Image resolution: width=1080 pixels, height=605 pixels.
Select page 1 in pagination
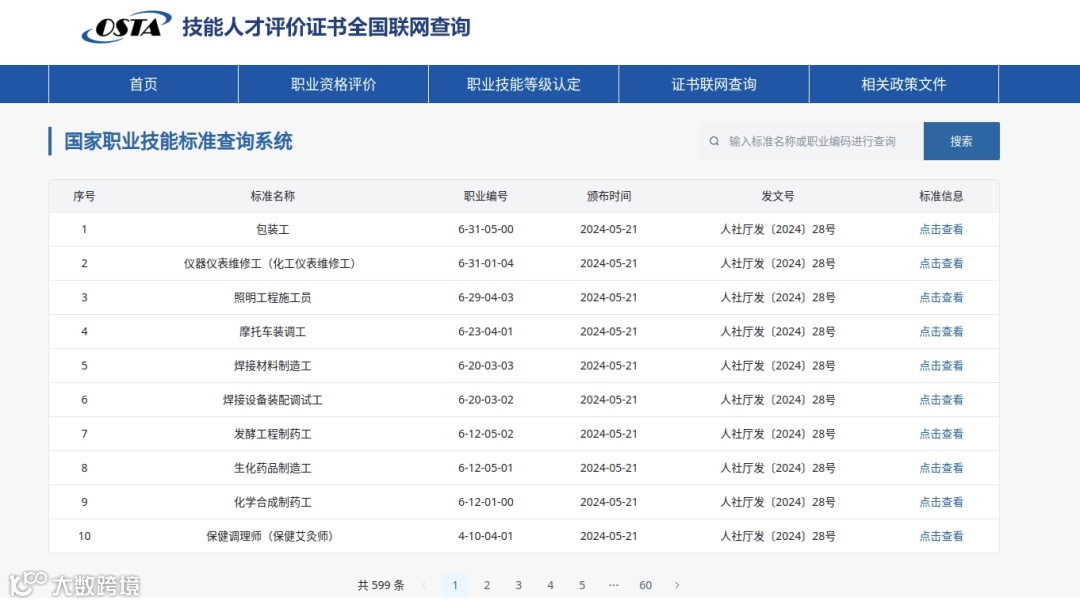click(x=455, y=585)
